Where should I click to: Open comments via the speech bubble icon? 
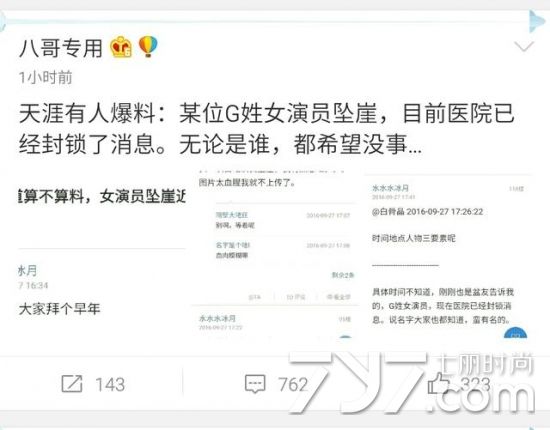click(255, 384)
